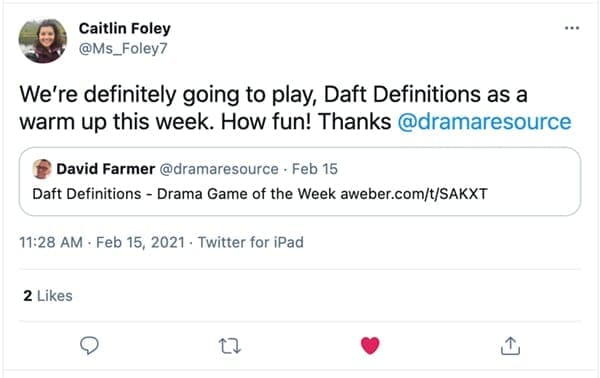Viewport: 600px width, 378px height.
Task: Open the David Farmer name in quote
Action: pyautogui.click(x=106, y=169)
